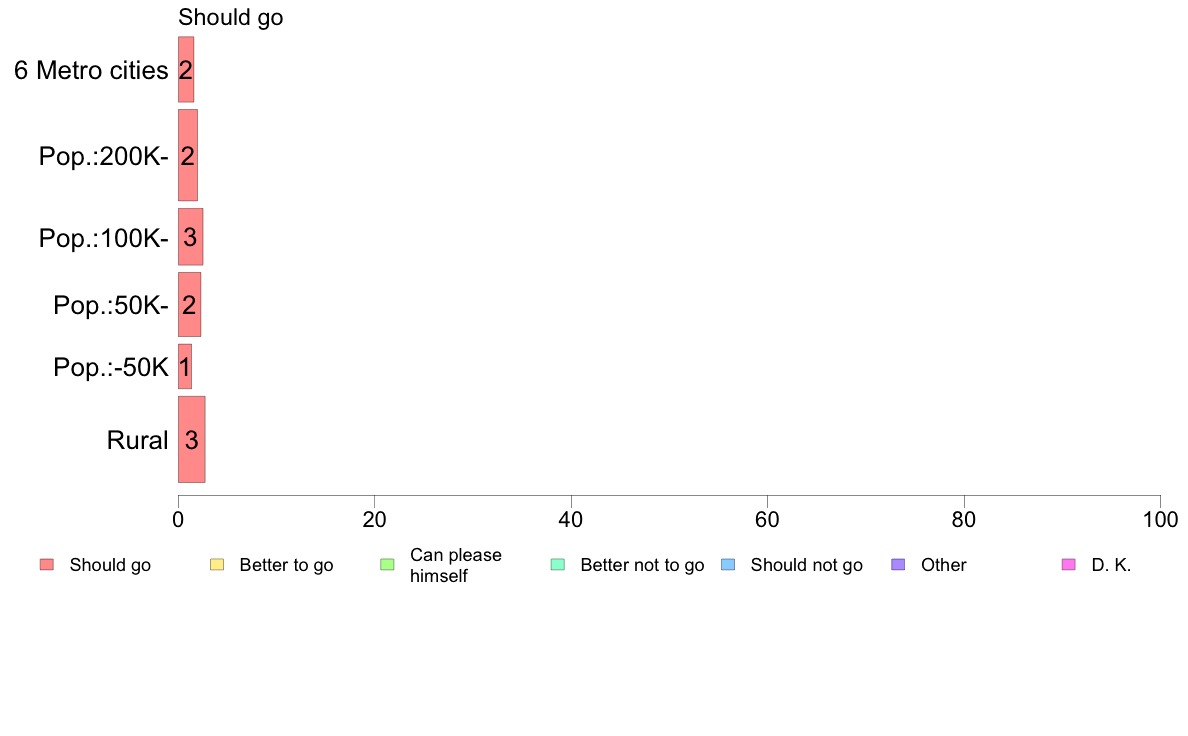Click the teal Better not to go swatch
1188x736 pixels.
pos(558,565)
